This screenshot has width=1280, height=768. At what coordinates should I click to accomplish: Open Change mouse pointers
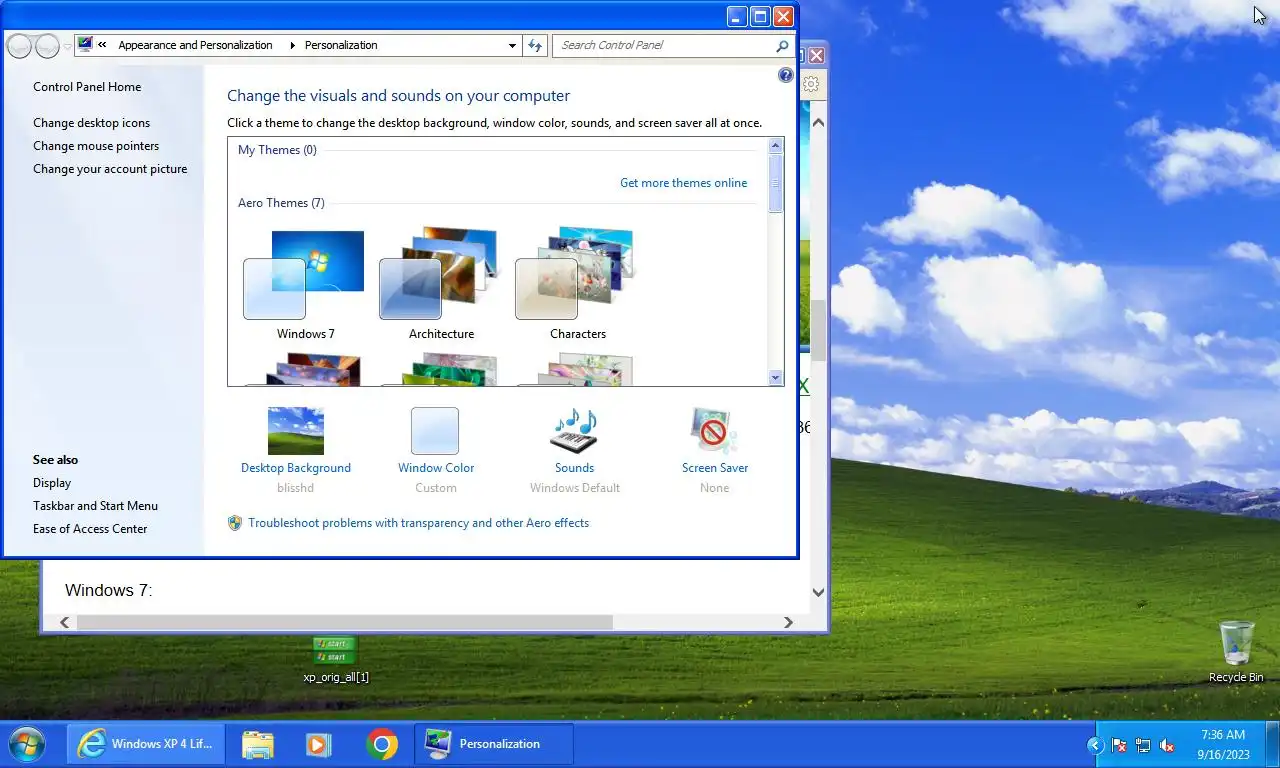96,146
